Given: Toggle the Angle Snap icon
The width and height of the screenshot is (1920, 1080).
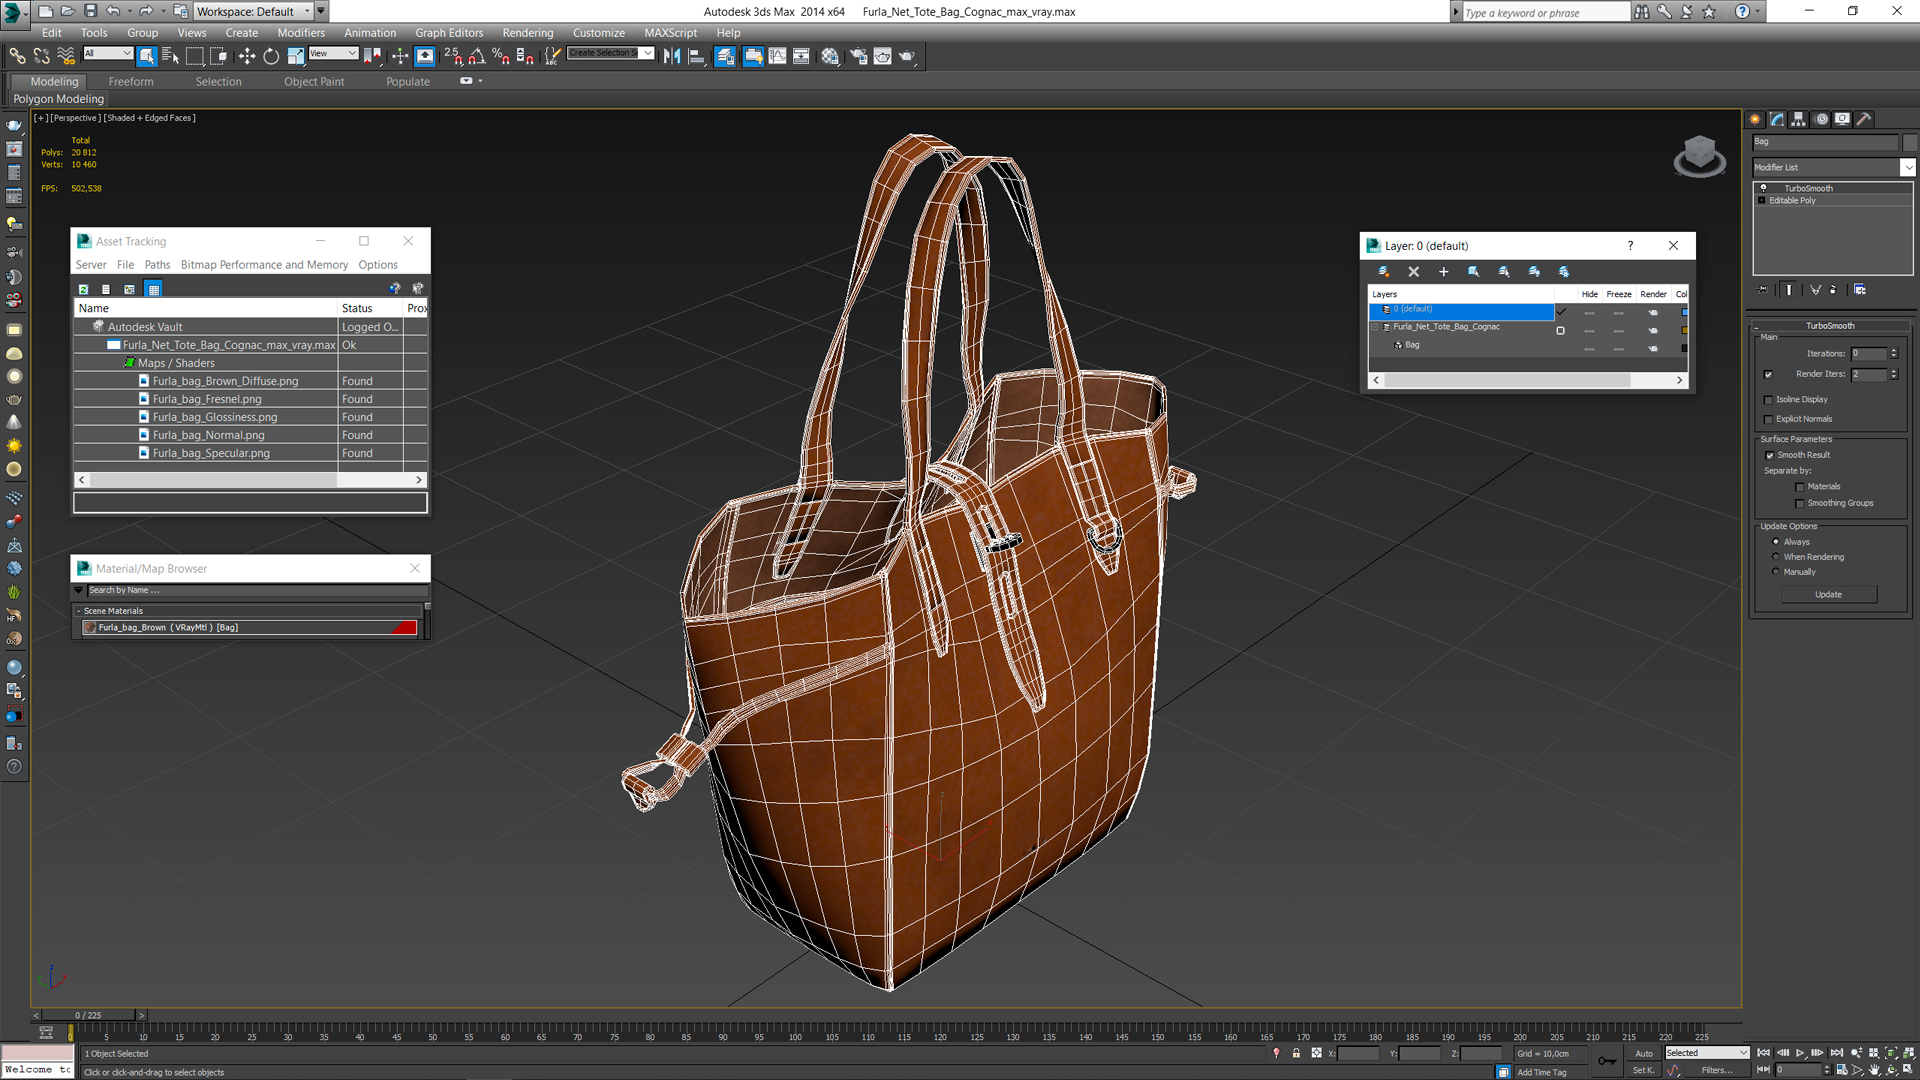Looking at the screenshot, I should tap(477, 56).
